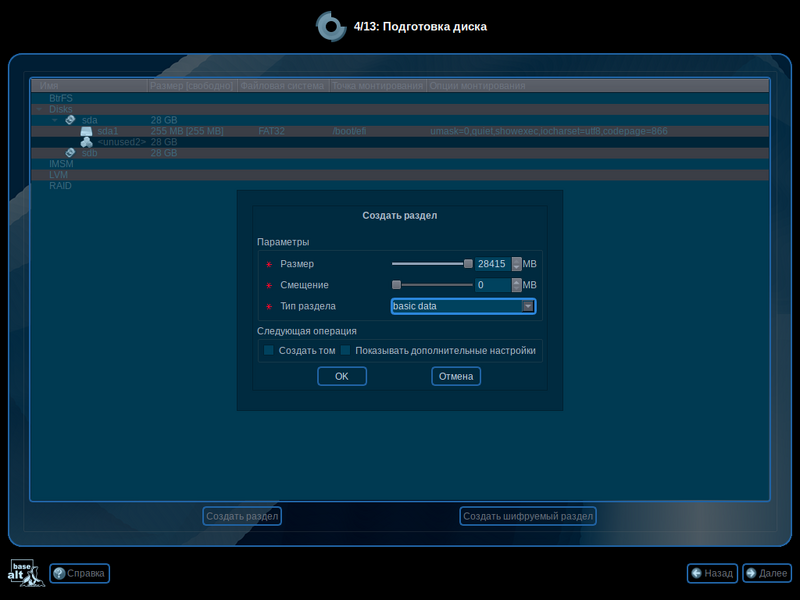
Task: Select the RAID tree row
Action: pyautogui.click(x=400, y=186)
